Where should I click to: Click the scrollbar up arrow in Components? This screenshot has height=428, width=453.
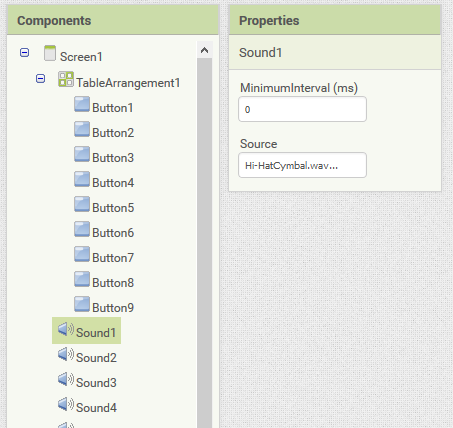pyautogui.click(x=204, y=50)
